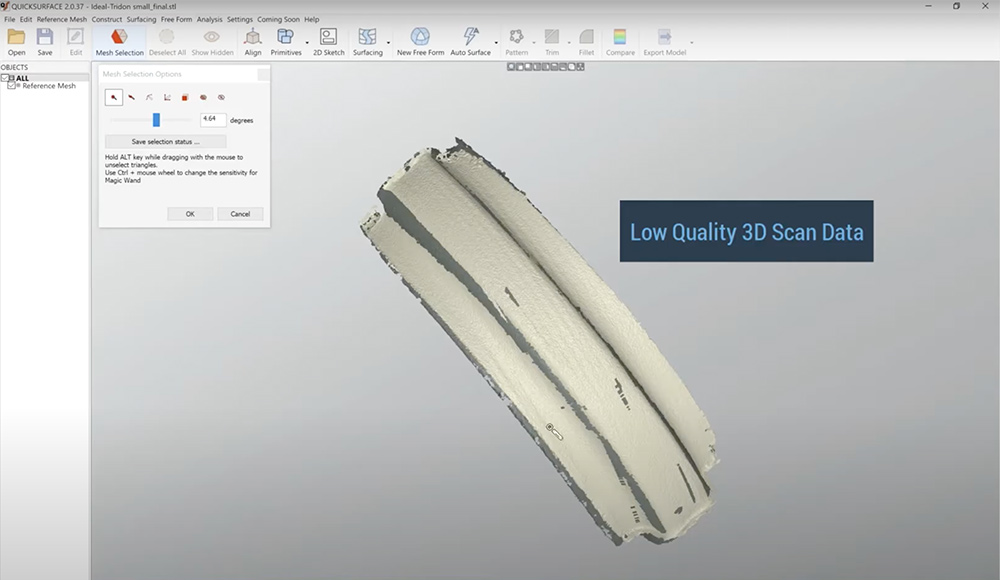
Task: Open the Align tool
Action: tap(253, 37)
